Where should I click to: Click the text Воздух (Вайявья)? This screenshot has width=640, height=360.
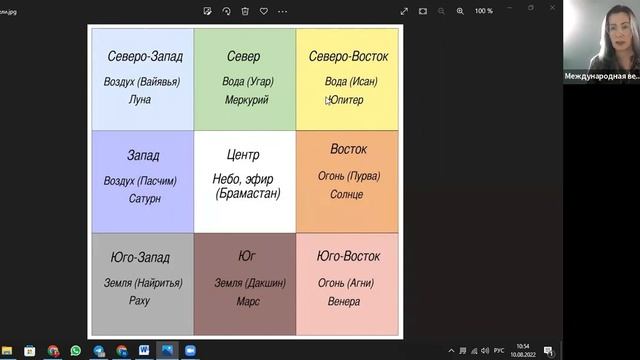tap(142, 82)
